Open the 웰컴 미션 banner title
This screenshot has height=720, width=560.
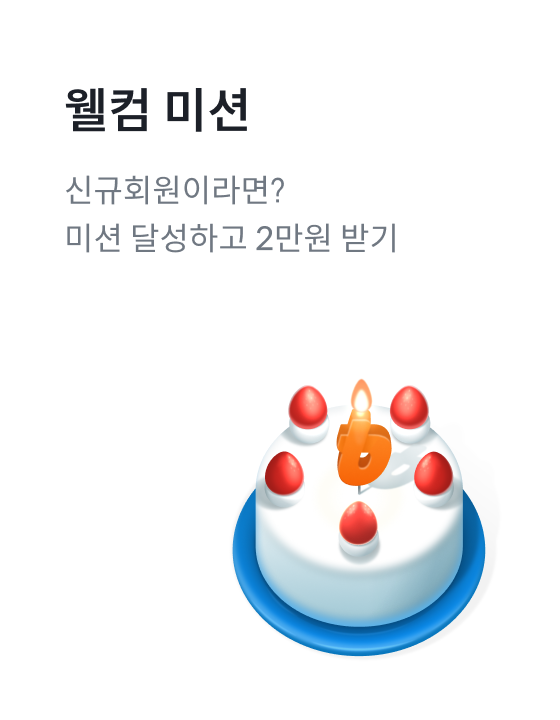[x=157, y=110]
